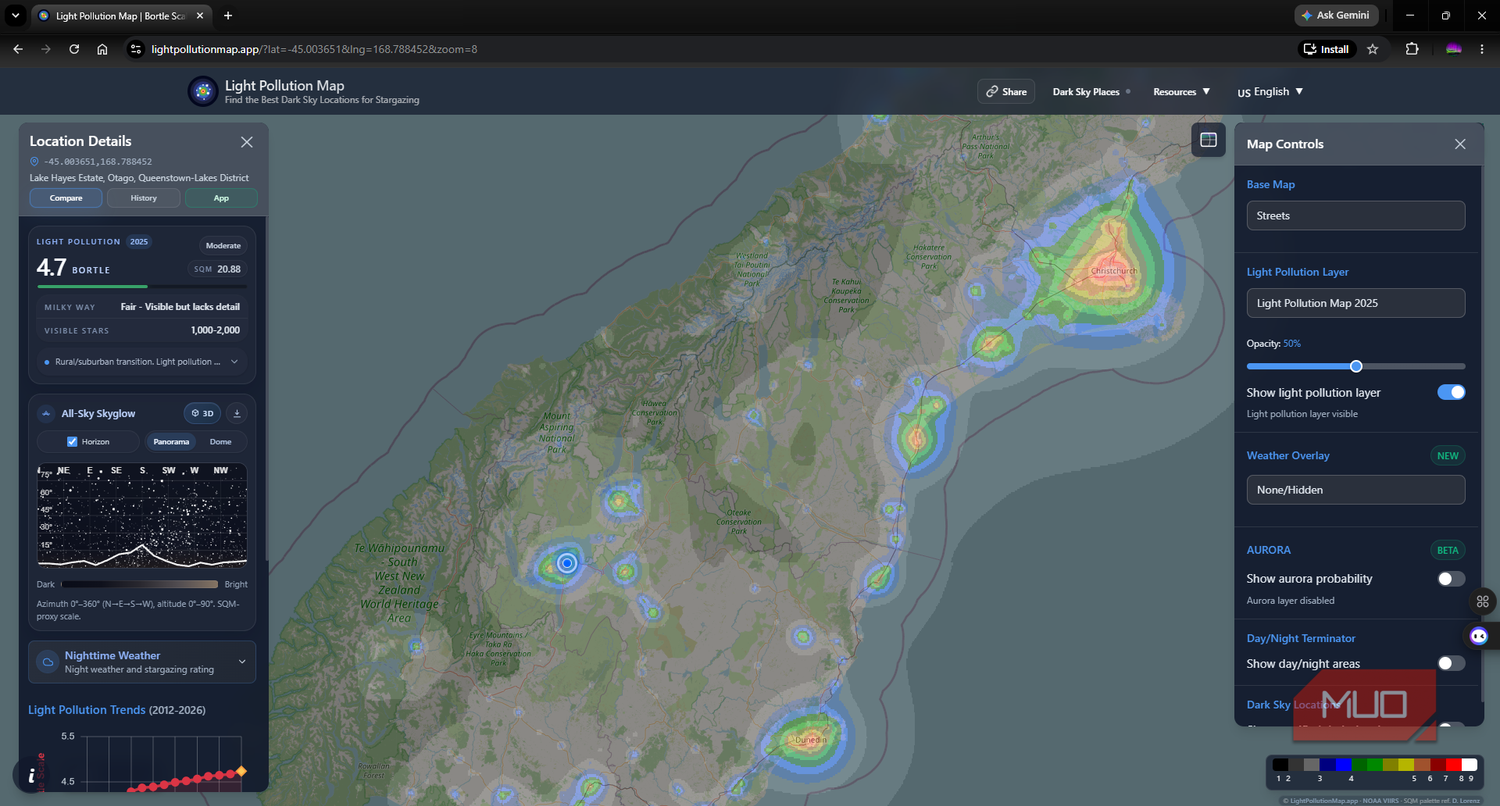Expand the Nighttime Weather section
Image resolution: width=1500 pixels, height=806 pixels.
pos(142,662)
